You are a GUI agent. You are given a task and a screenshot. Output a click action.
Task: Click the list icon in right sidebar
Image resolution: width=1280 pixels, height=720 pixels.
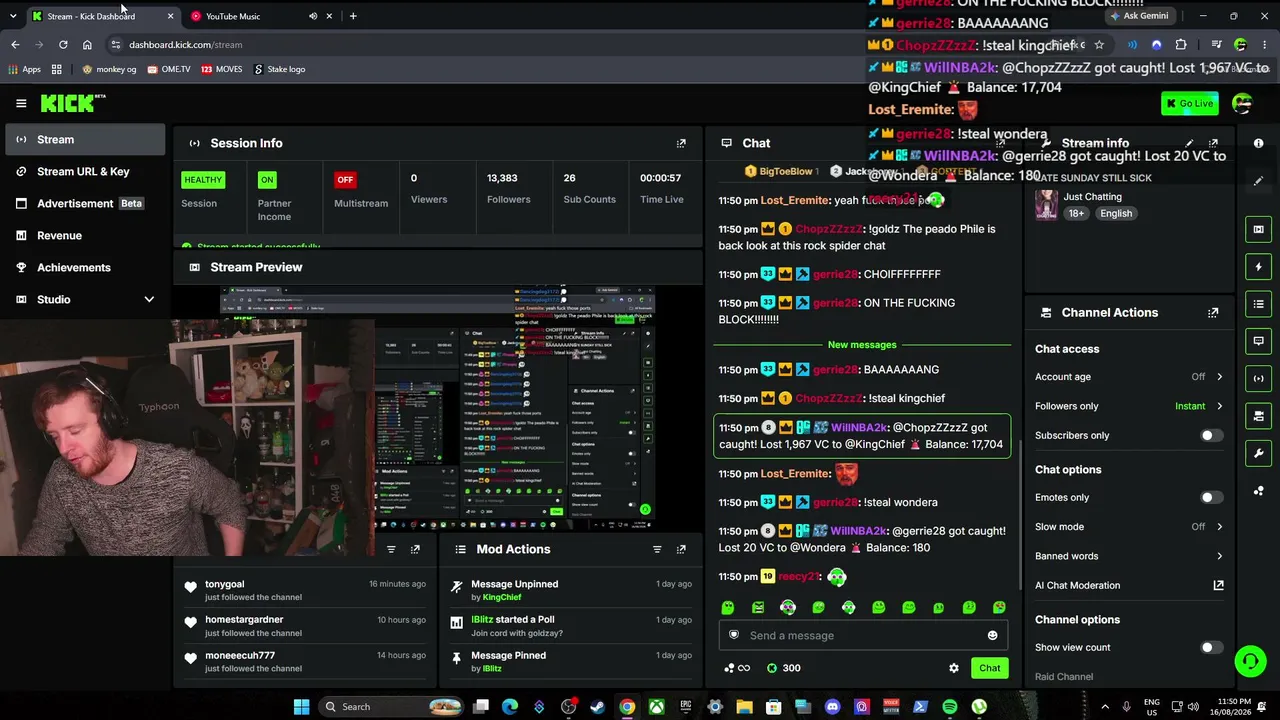(x=1259, y=304)
